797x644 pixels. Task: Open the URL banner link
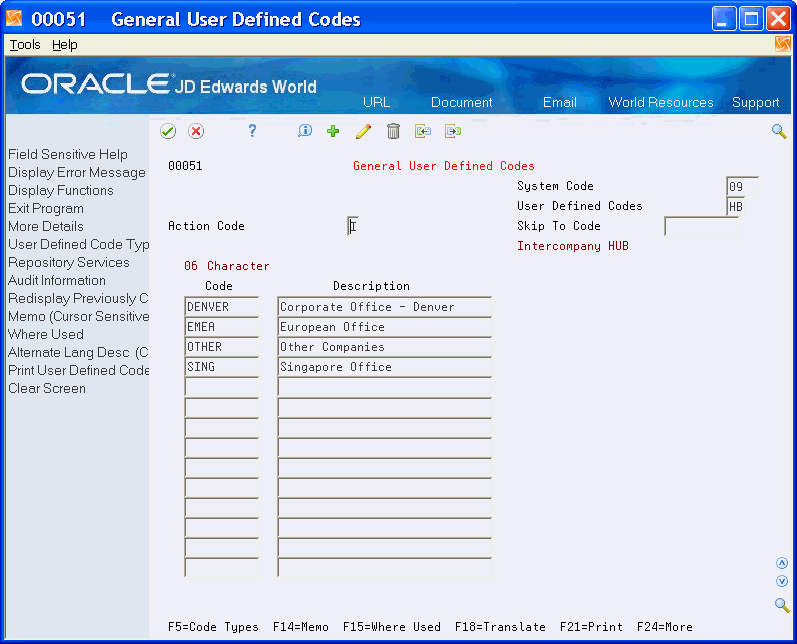pos(376,102)
